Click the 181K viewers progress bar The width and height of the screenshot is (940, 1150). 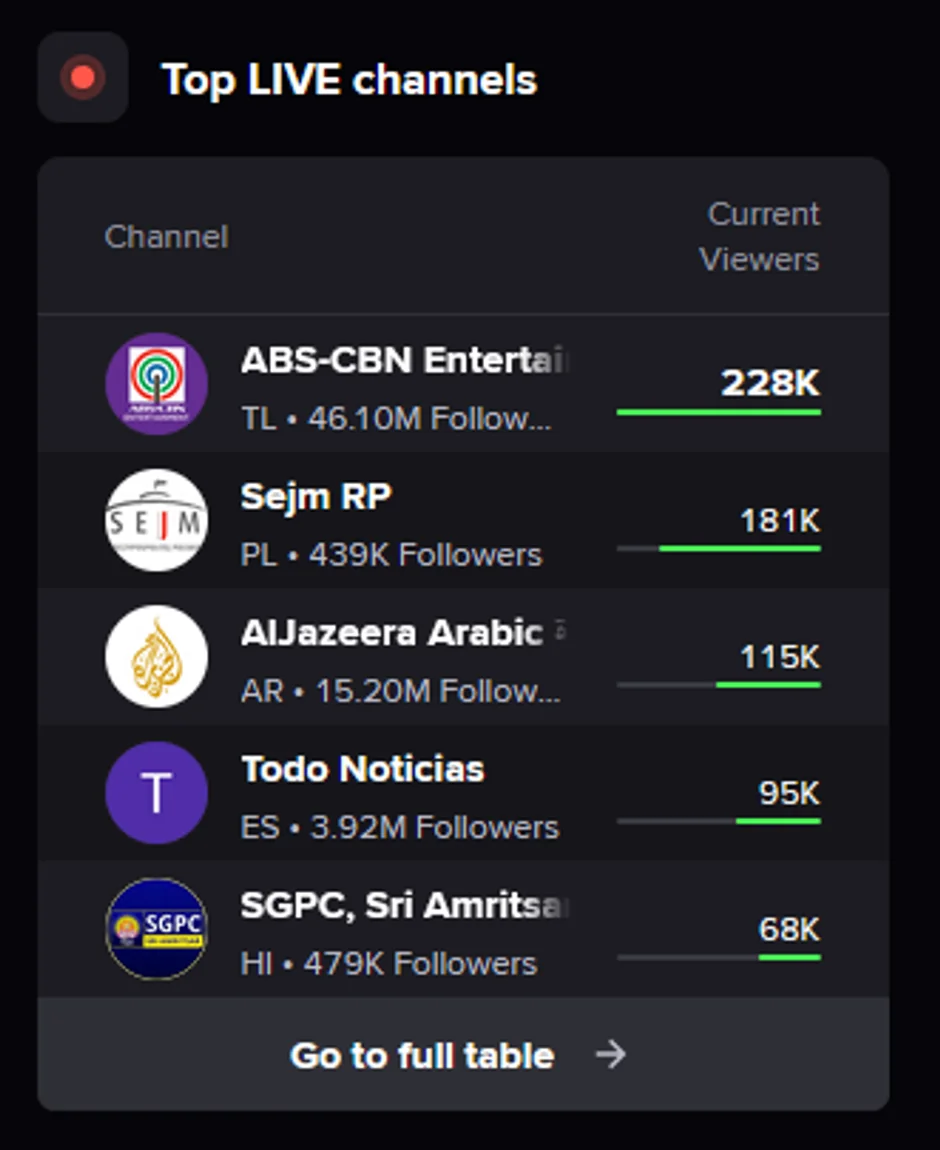(719, 548)
